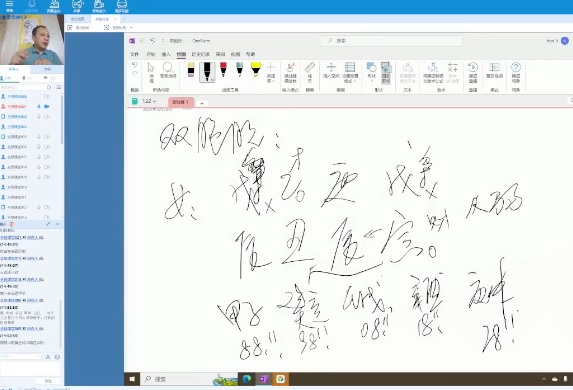Open the 1.22 notebook dropdown

[149, 101]
